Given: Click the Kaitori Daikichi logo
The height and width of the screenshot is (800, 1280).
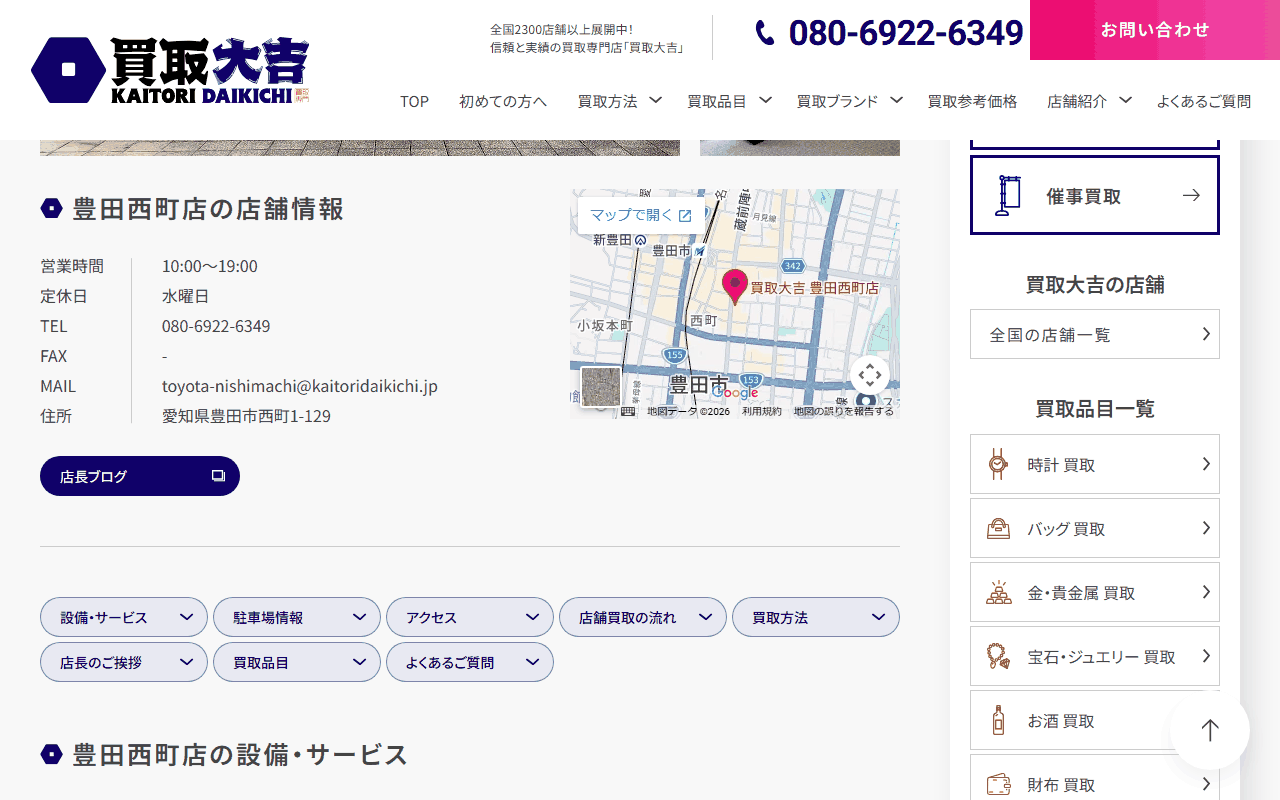Looking at the screenshot, I should tap(170, 70).
